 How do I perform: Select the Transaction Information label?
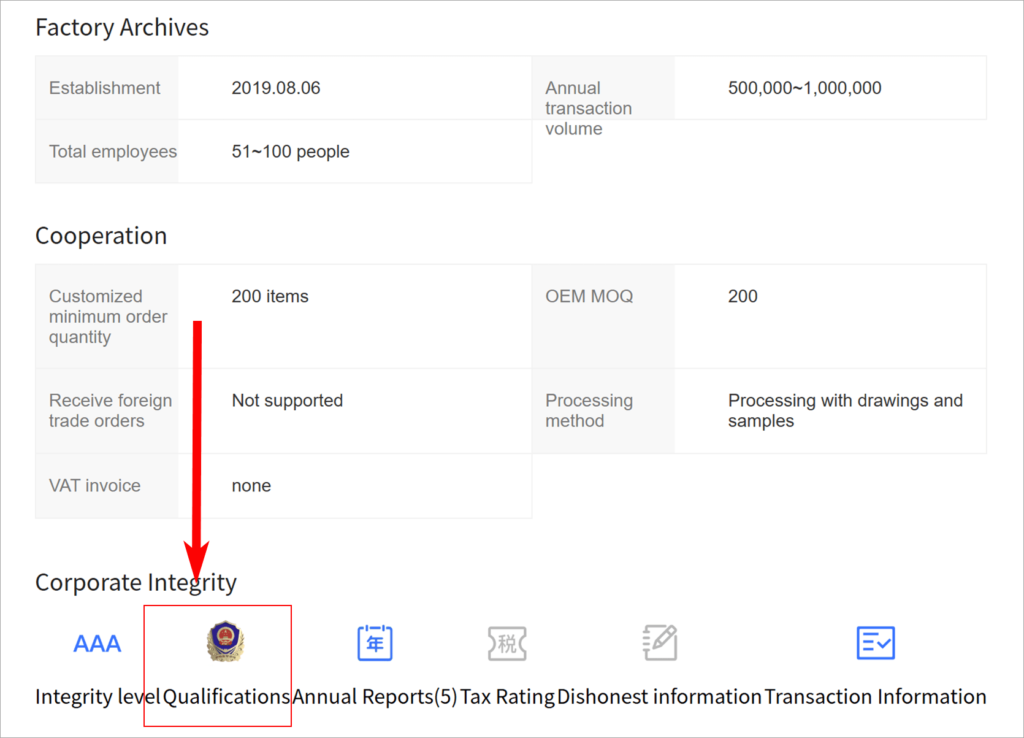(x=875, y=696)
